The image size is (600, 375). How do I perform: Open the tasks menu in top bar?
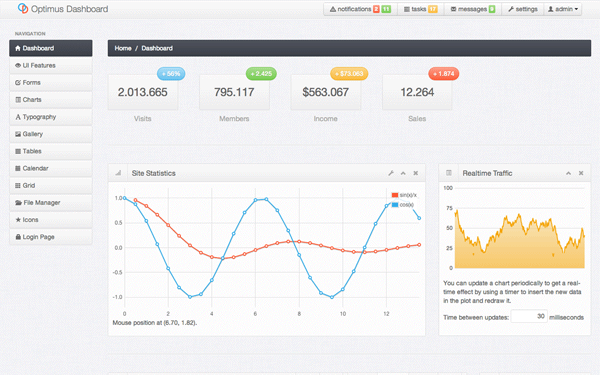pyautogui.click(x=421, y=9)
